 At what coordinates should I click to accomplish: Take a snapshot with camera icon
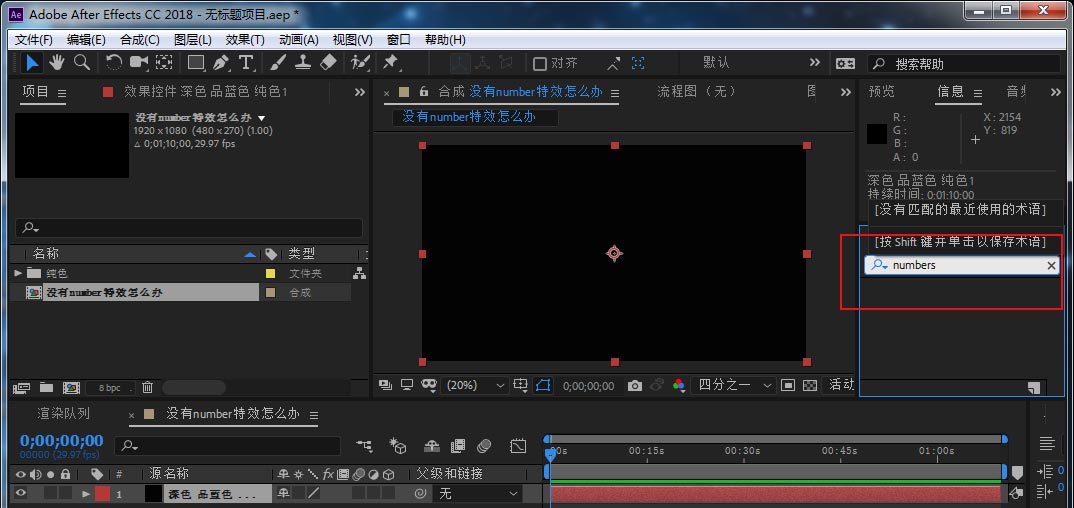point(635,385)
